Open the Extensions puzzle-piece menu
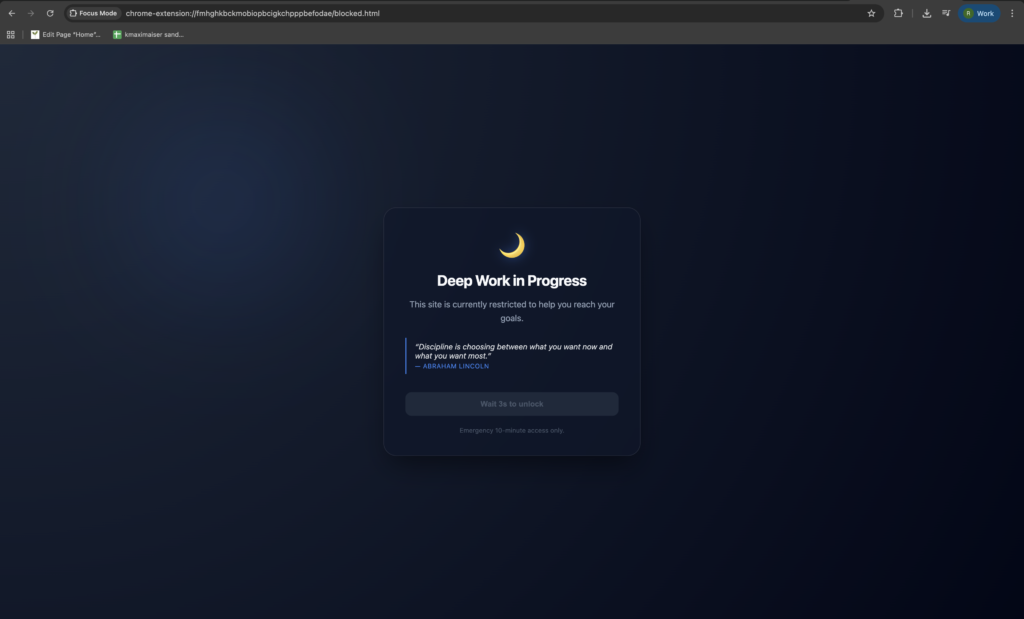This screenshot has height=619, width=1024. 898,13
